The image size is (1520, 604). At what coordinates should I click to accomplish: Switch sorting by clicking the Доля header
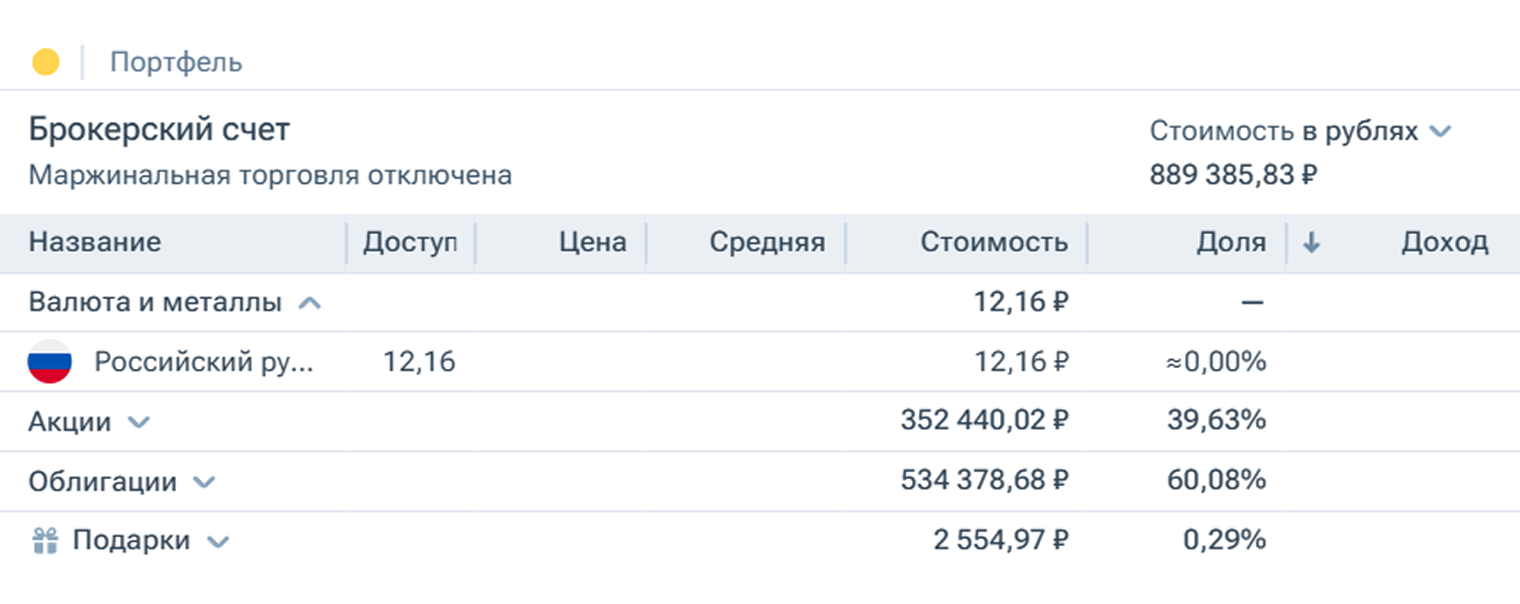1232,241
